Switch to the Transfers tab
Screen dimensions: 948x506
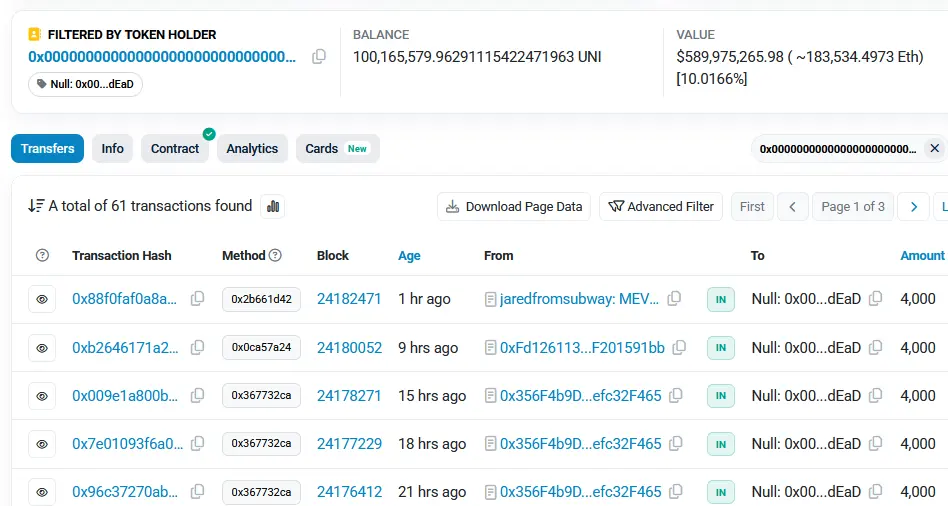47,149
